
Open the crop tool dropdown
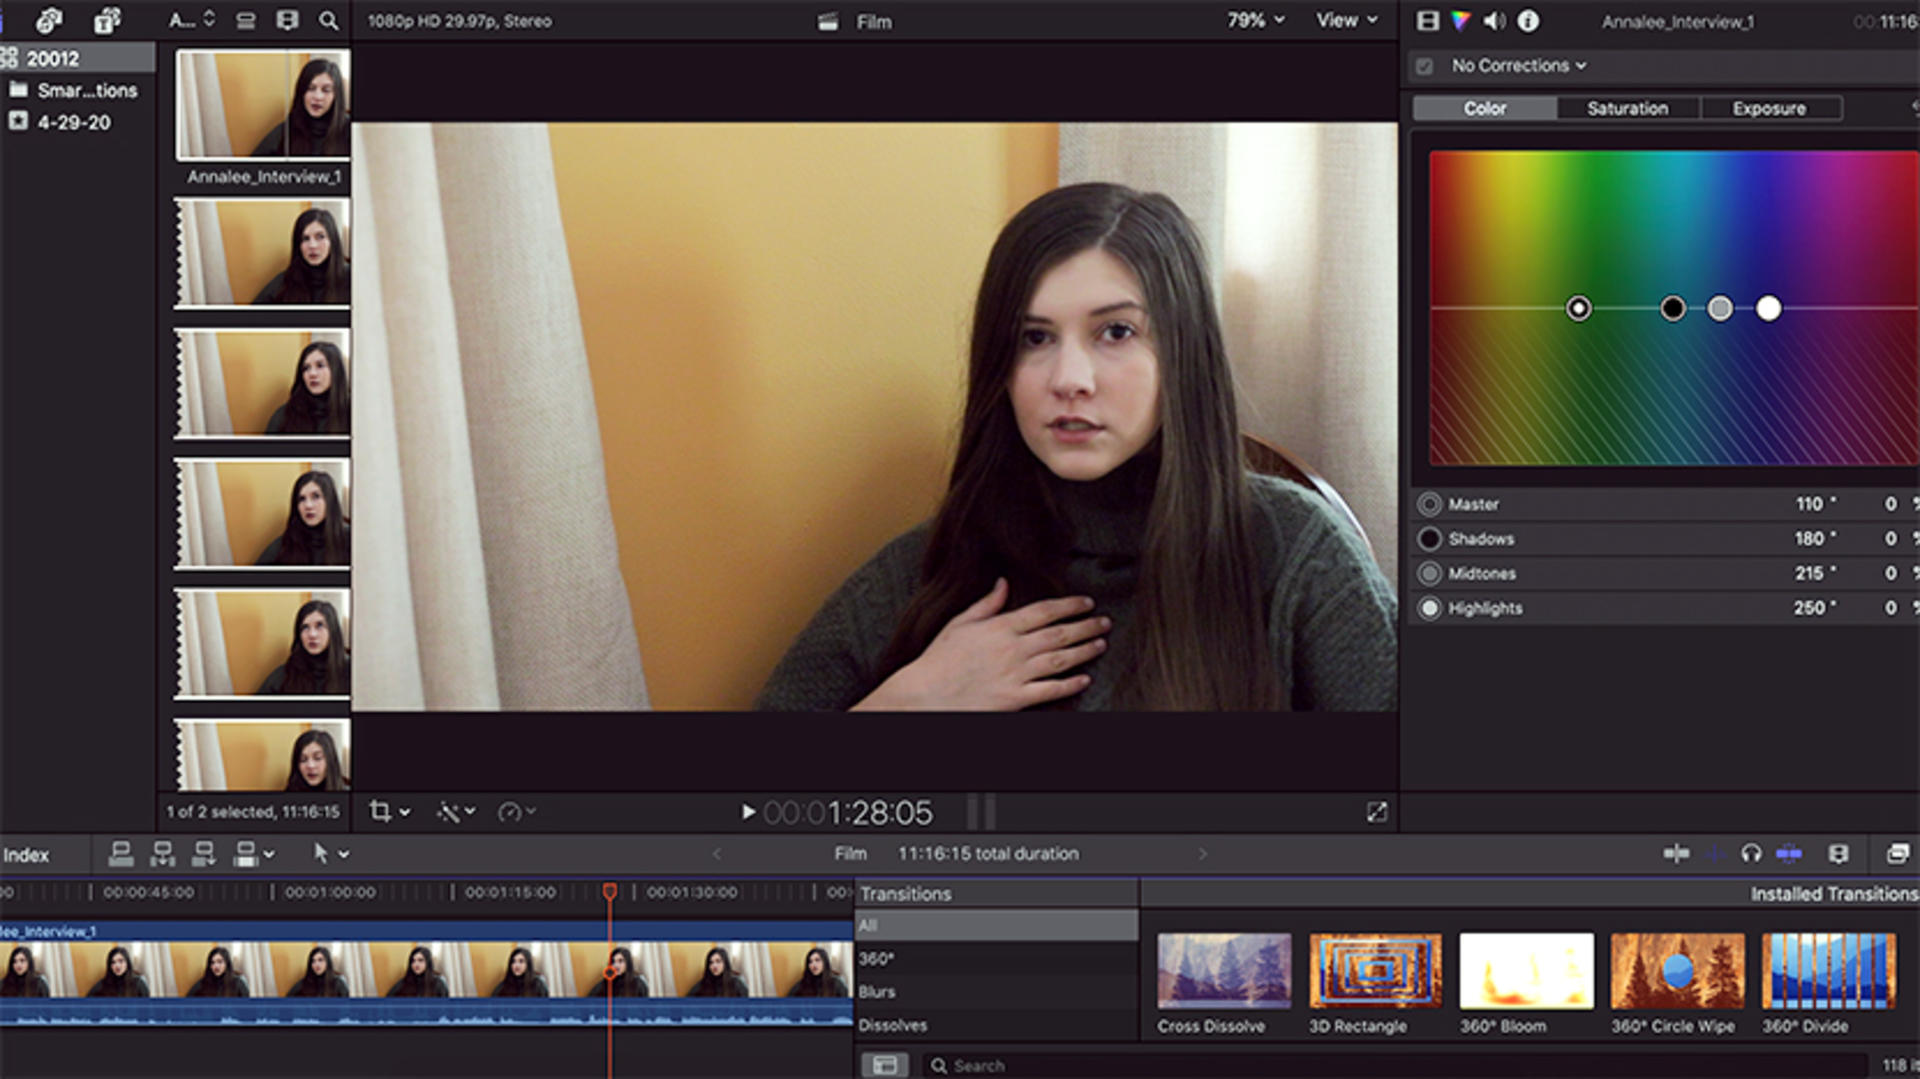pos(389,811)
